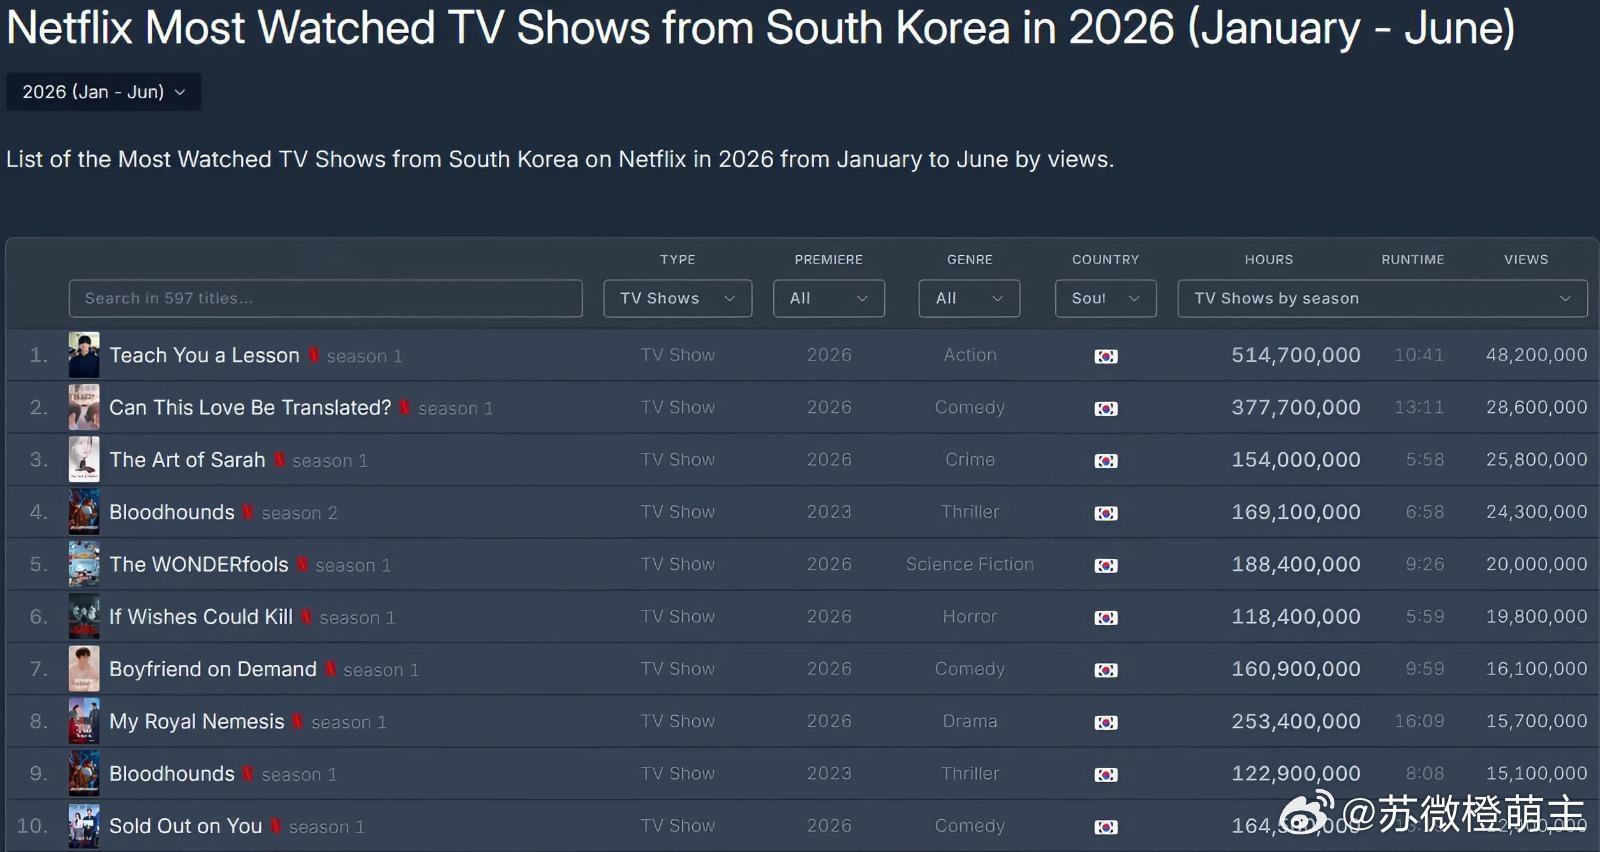The image size is (1600, 852).
Task: Click the 253,400,000 hours value
Action: point(1296,721)
